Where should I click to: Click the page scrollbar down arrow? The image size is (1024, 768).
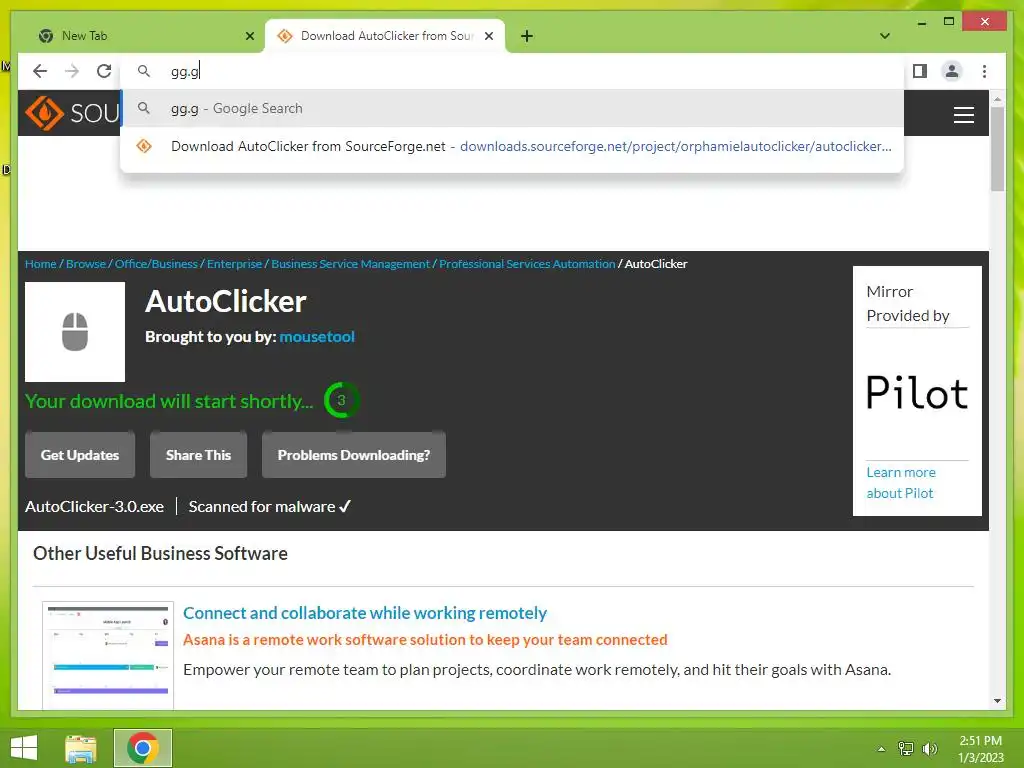point(997,701)
